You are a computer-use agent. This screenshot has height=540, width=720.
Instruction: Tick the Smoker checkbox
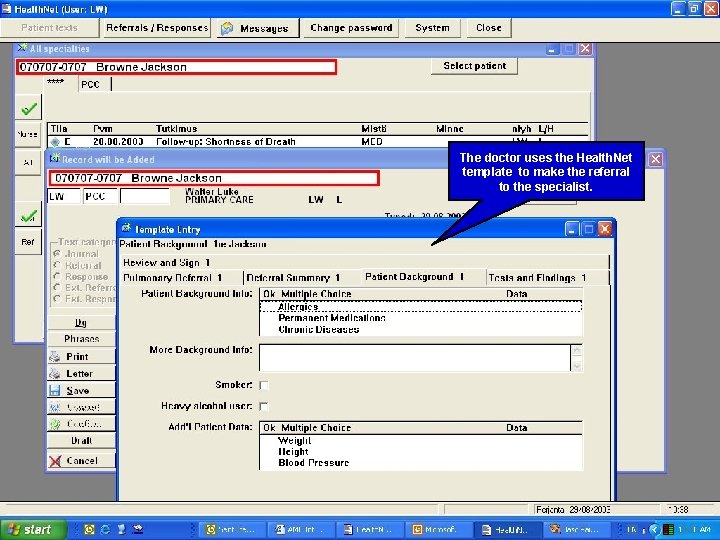pos(264,385)
